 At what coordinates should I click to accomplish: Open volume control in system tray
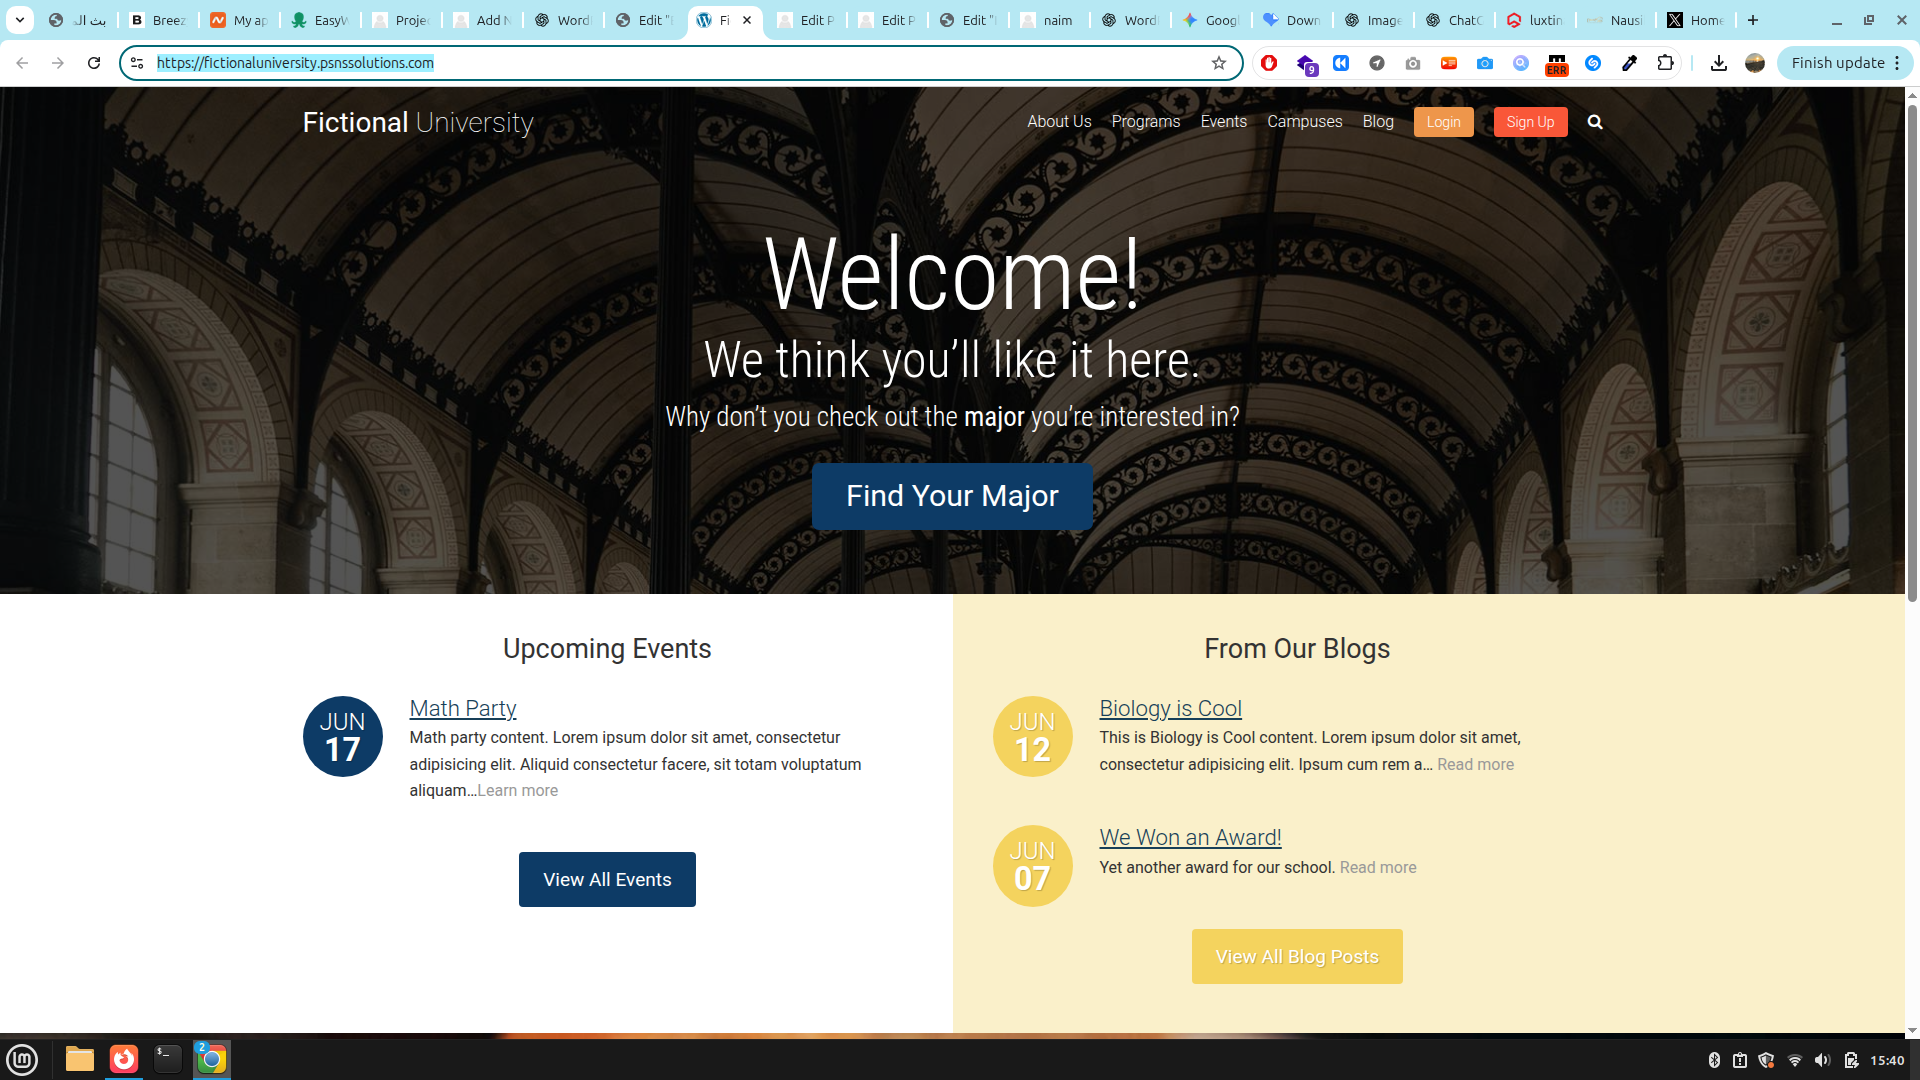click(1822, 1060)
